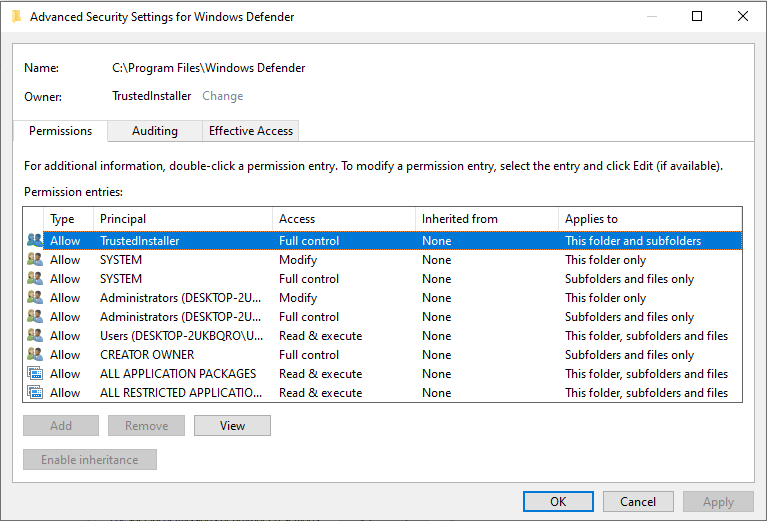767x521 pixels.
Task: Click the ALL APPLICATION PACKAGES package icon
Action: tap(35, 374)
